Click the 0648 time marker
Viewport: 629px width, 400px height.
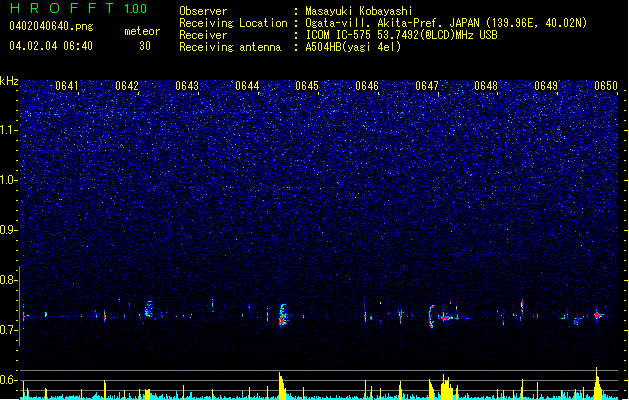[486, 86]
